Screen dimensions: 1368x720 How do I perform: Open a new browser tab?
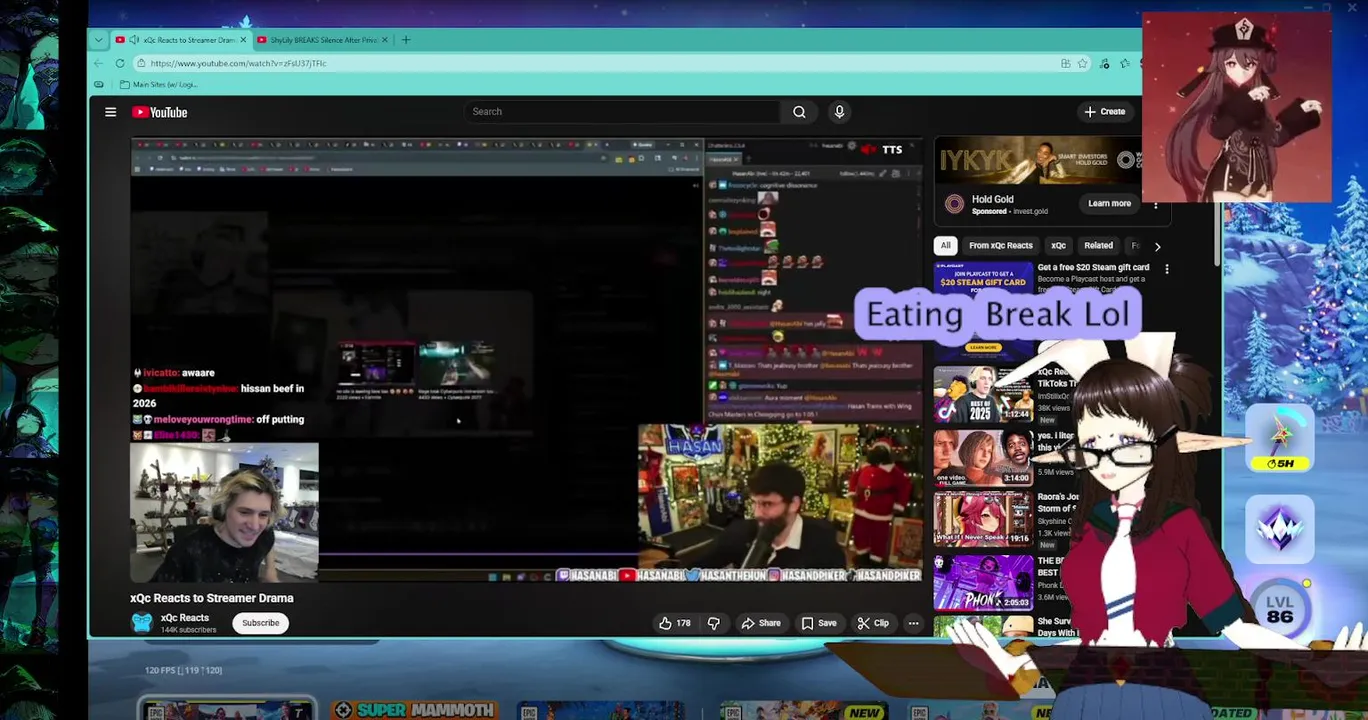(x=406, y=40)
